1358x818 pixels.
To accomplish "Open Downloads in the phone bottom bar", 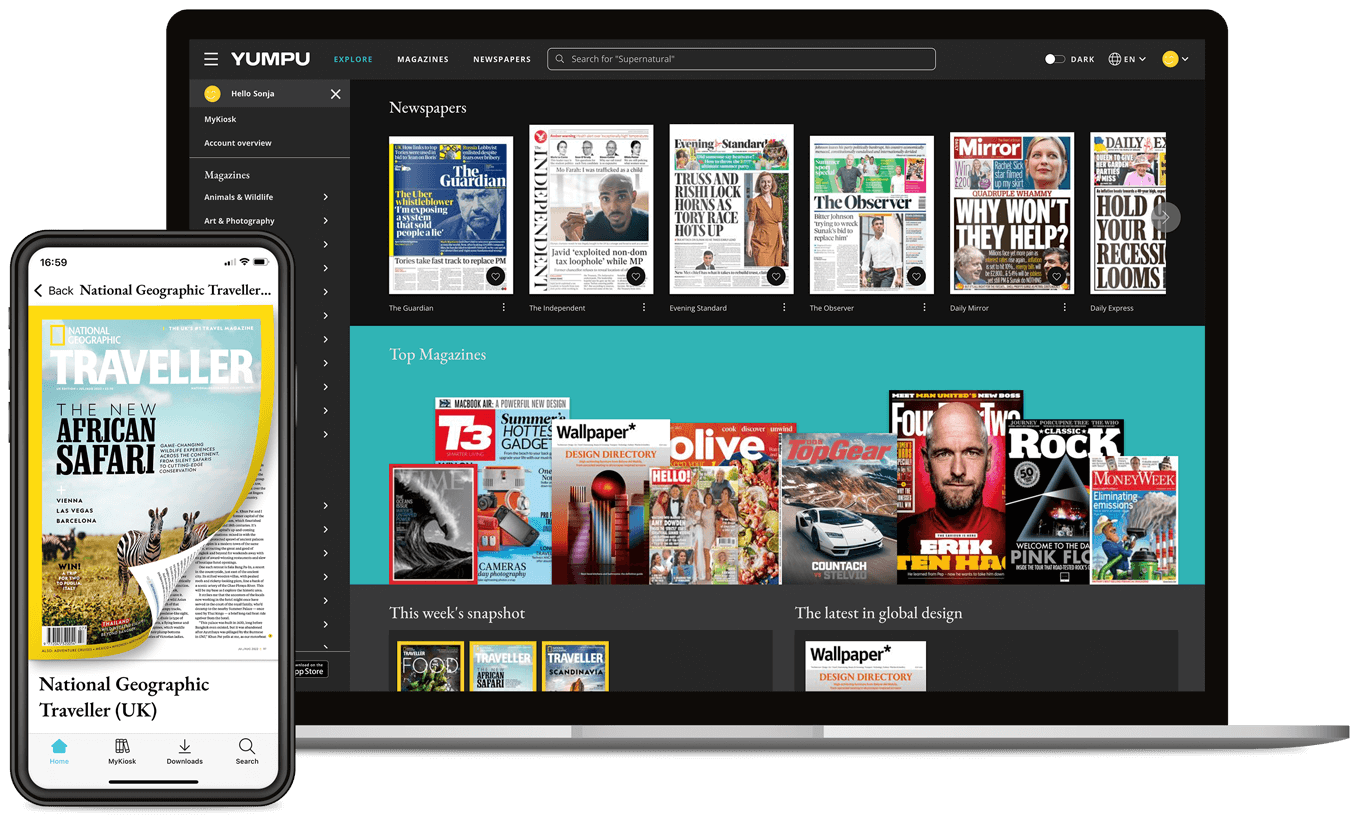I will point(184,753).
